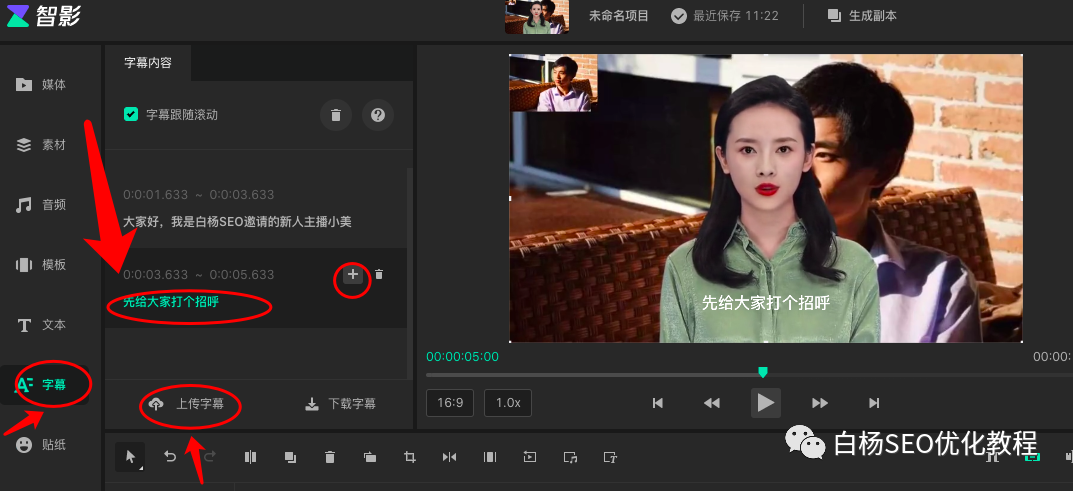This screenshot has height=491, width=1073.
Task: Select the 字幕内容 tab
Action: (x=148, y=62)
